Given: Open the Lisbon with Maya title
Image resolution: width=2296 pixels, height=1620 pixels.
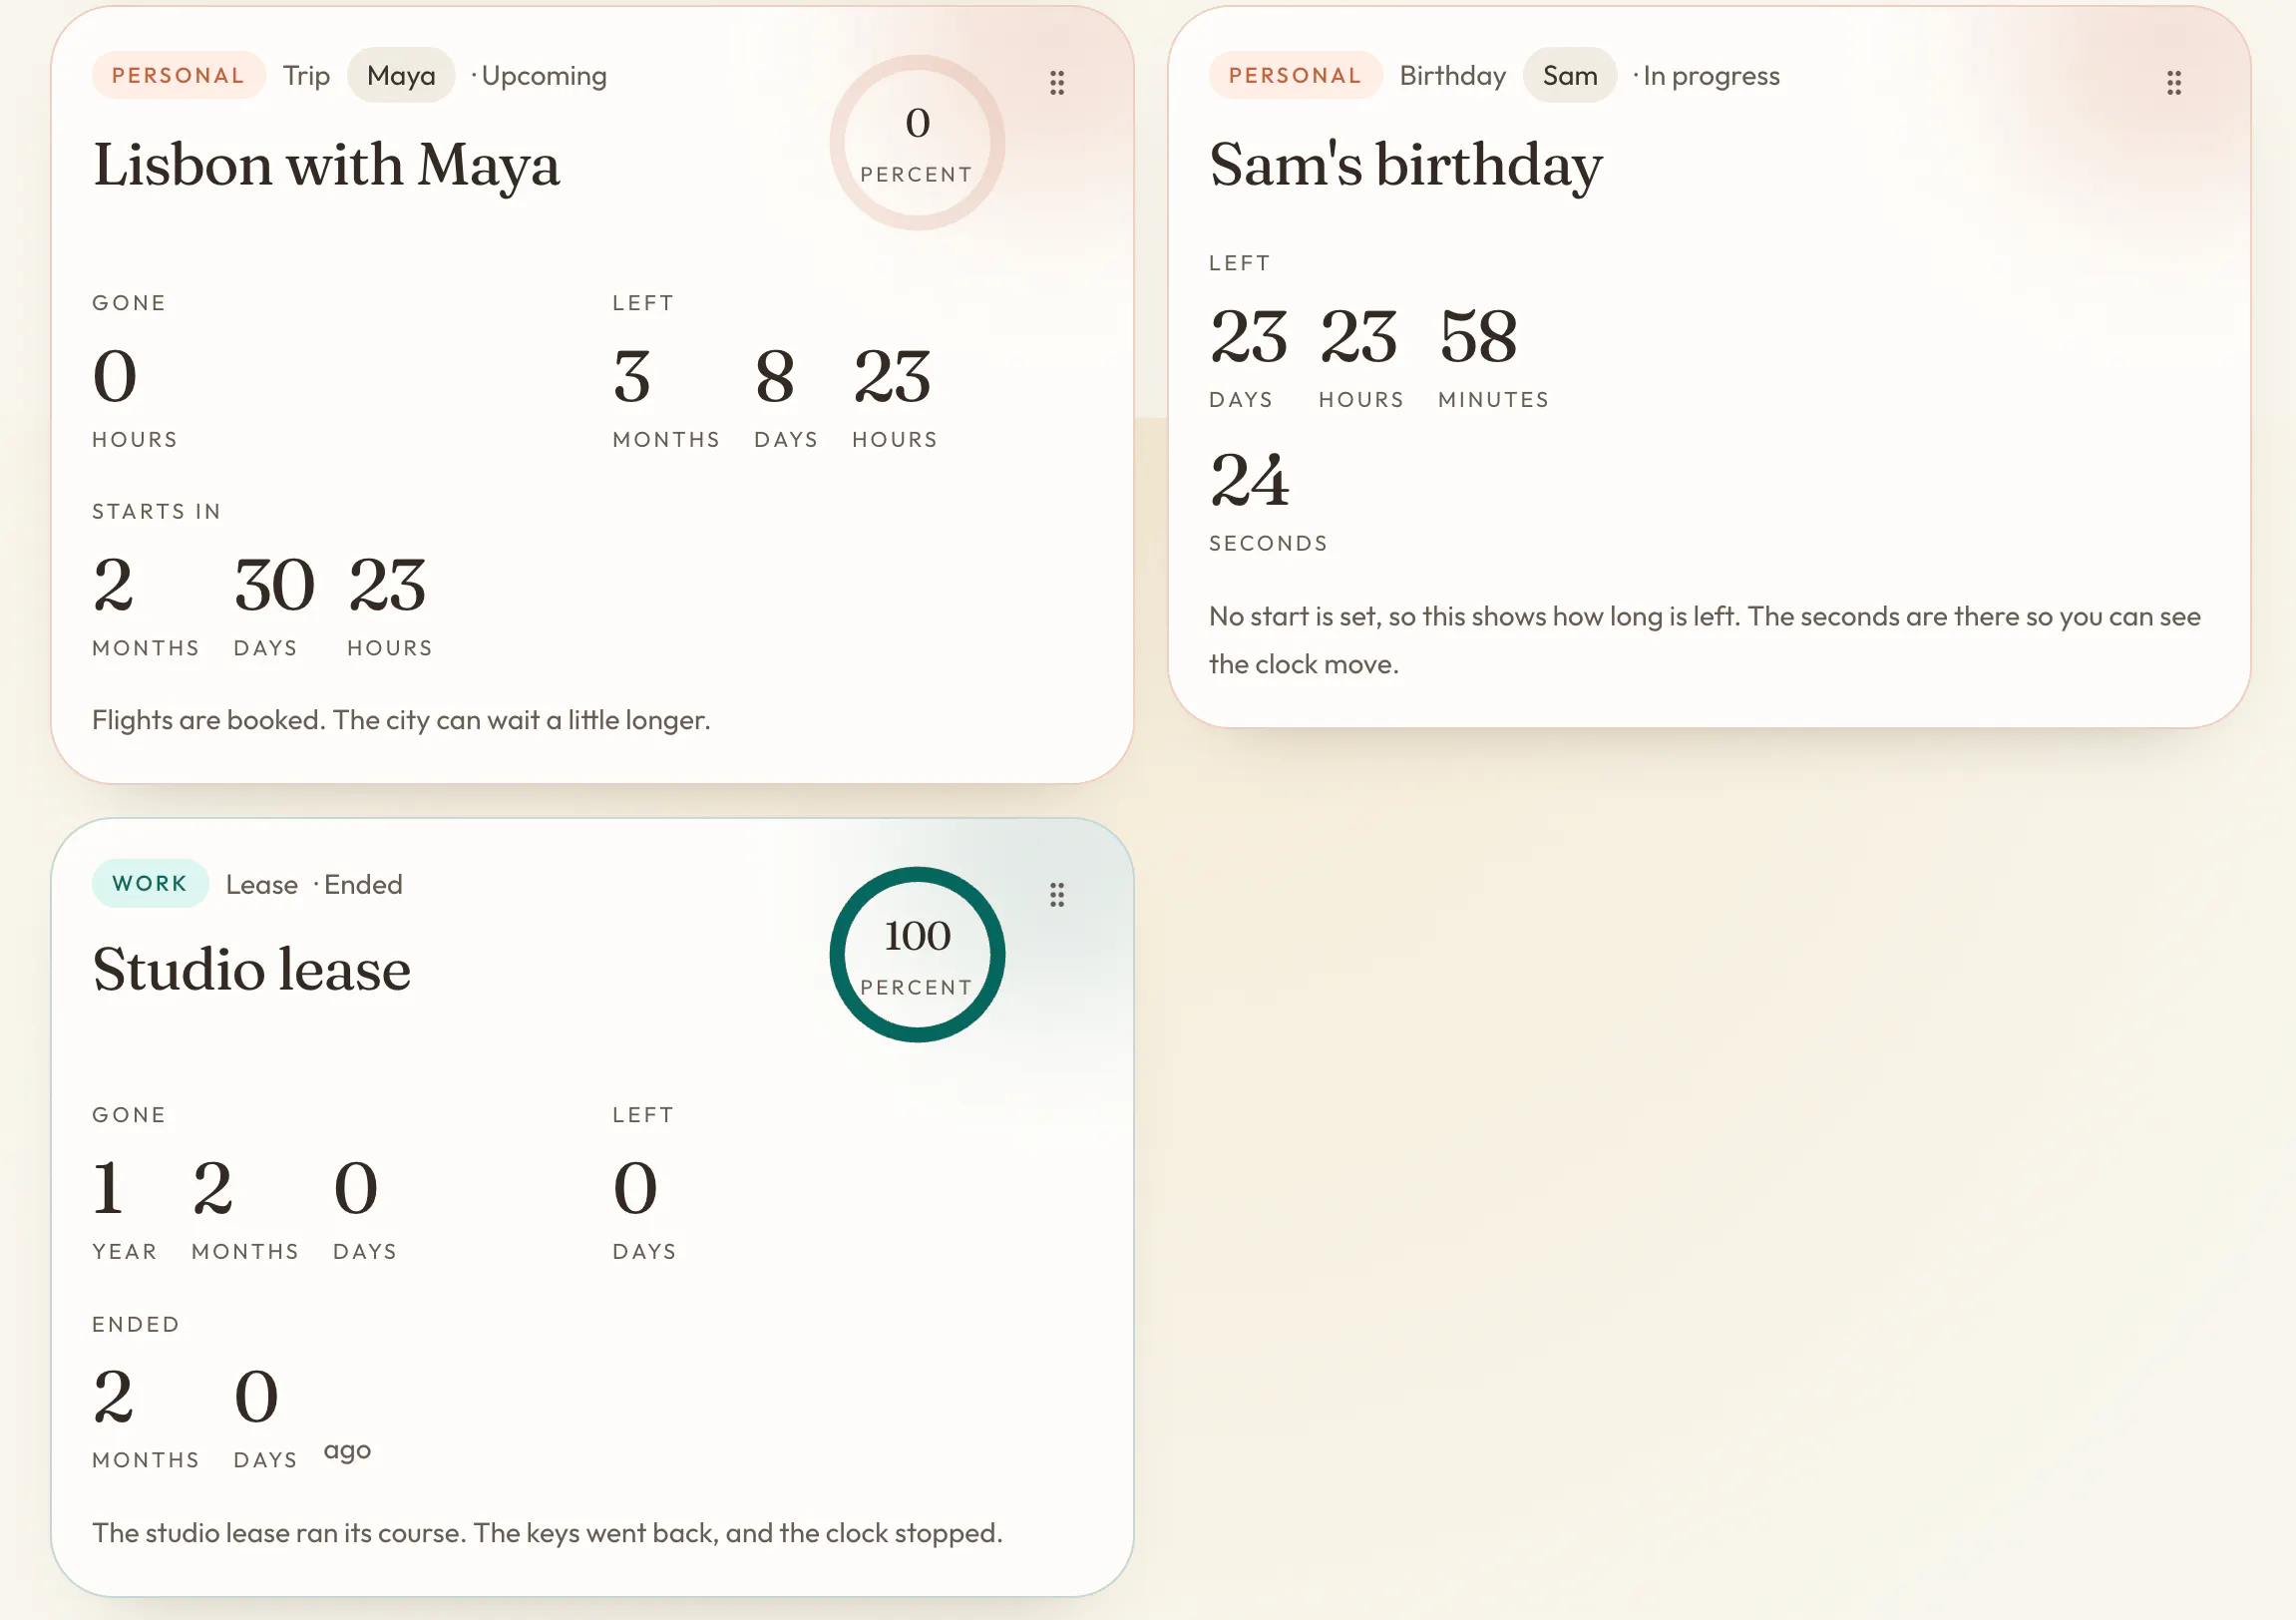Looking at the screenshot, I should pyautogui.click(x=326, y=164).
